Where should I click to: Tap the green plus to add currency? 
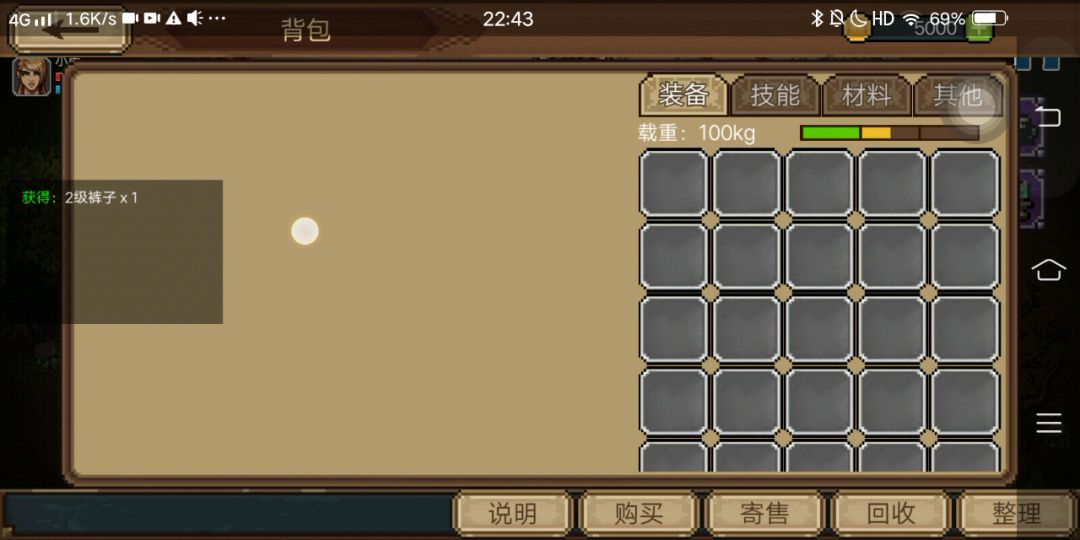[x=979, y=29]
